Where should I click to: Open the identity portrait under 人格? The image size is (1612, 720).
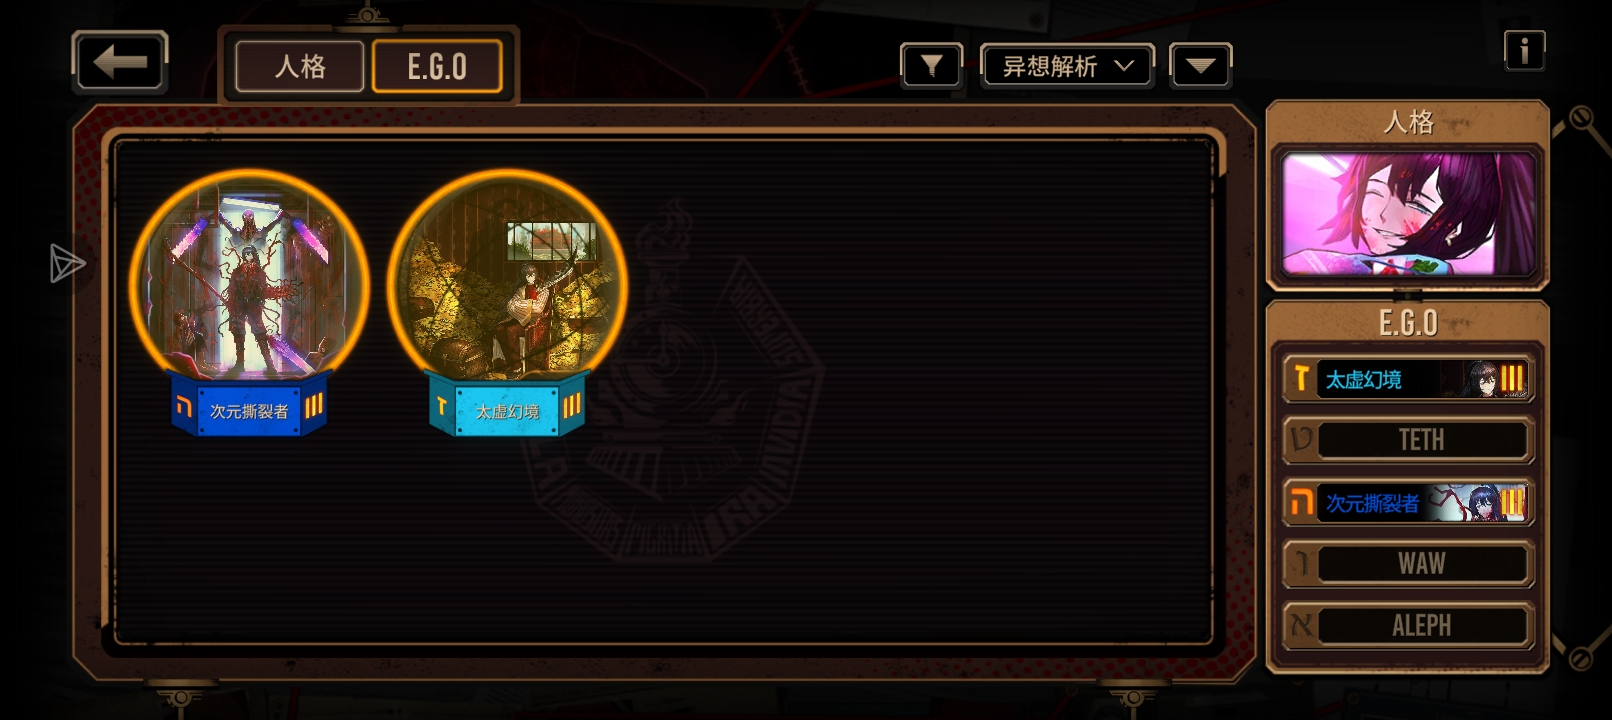(x=1408, y=214)
